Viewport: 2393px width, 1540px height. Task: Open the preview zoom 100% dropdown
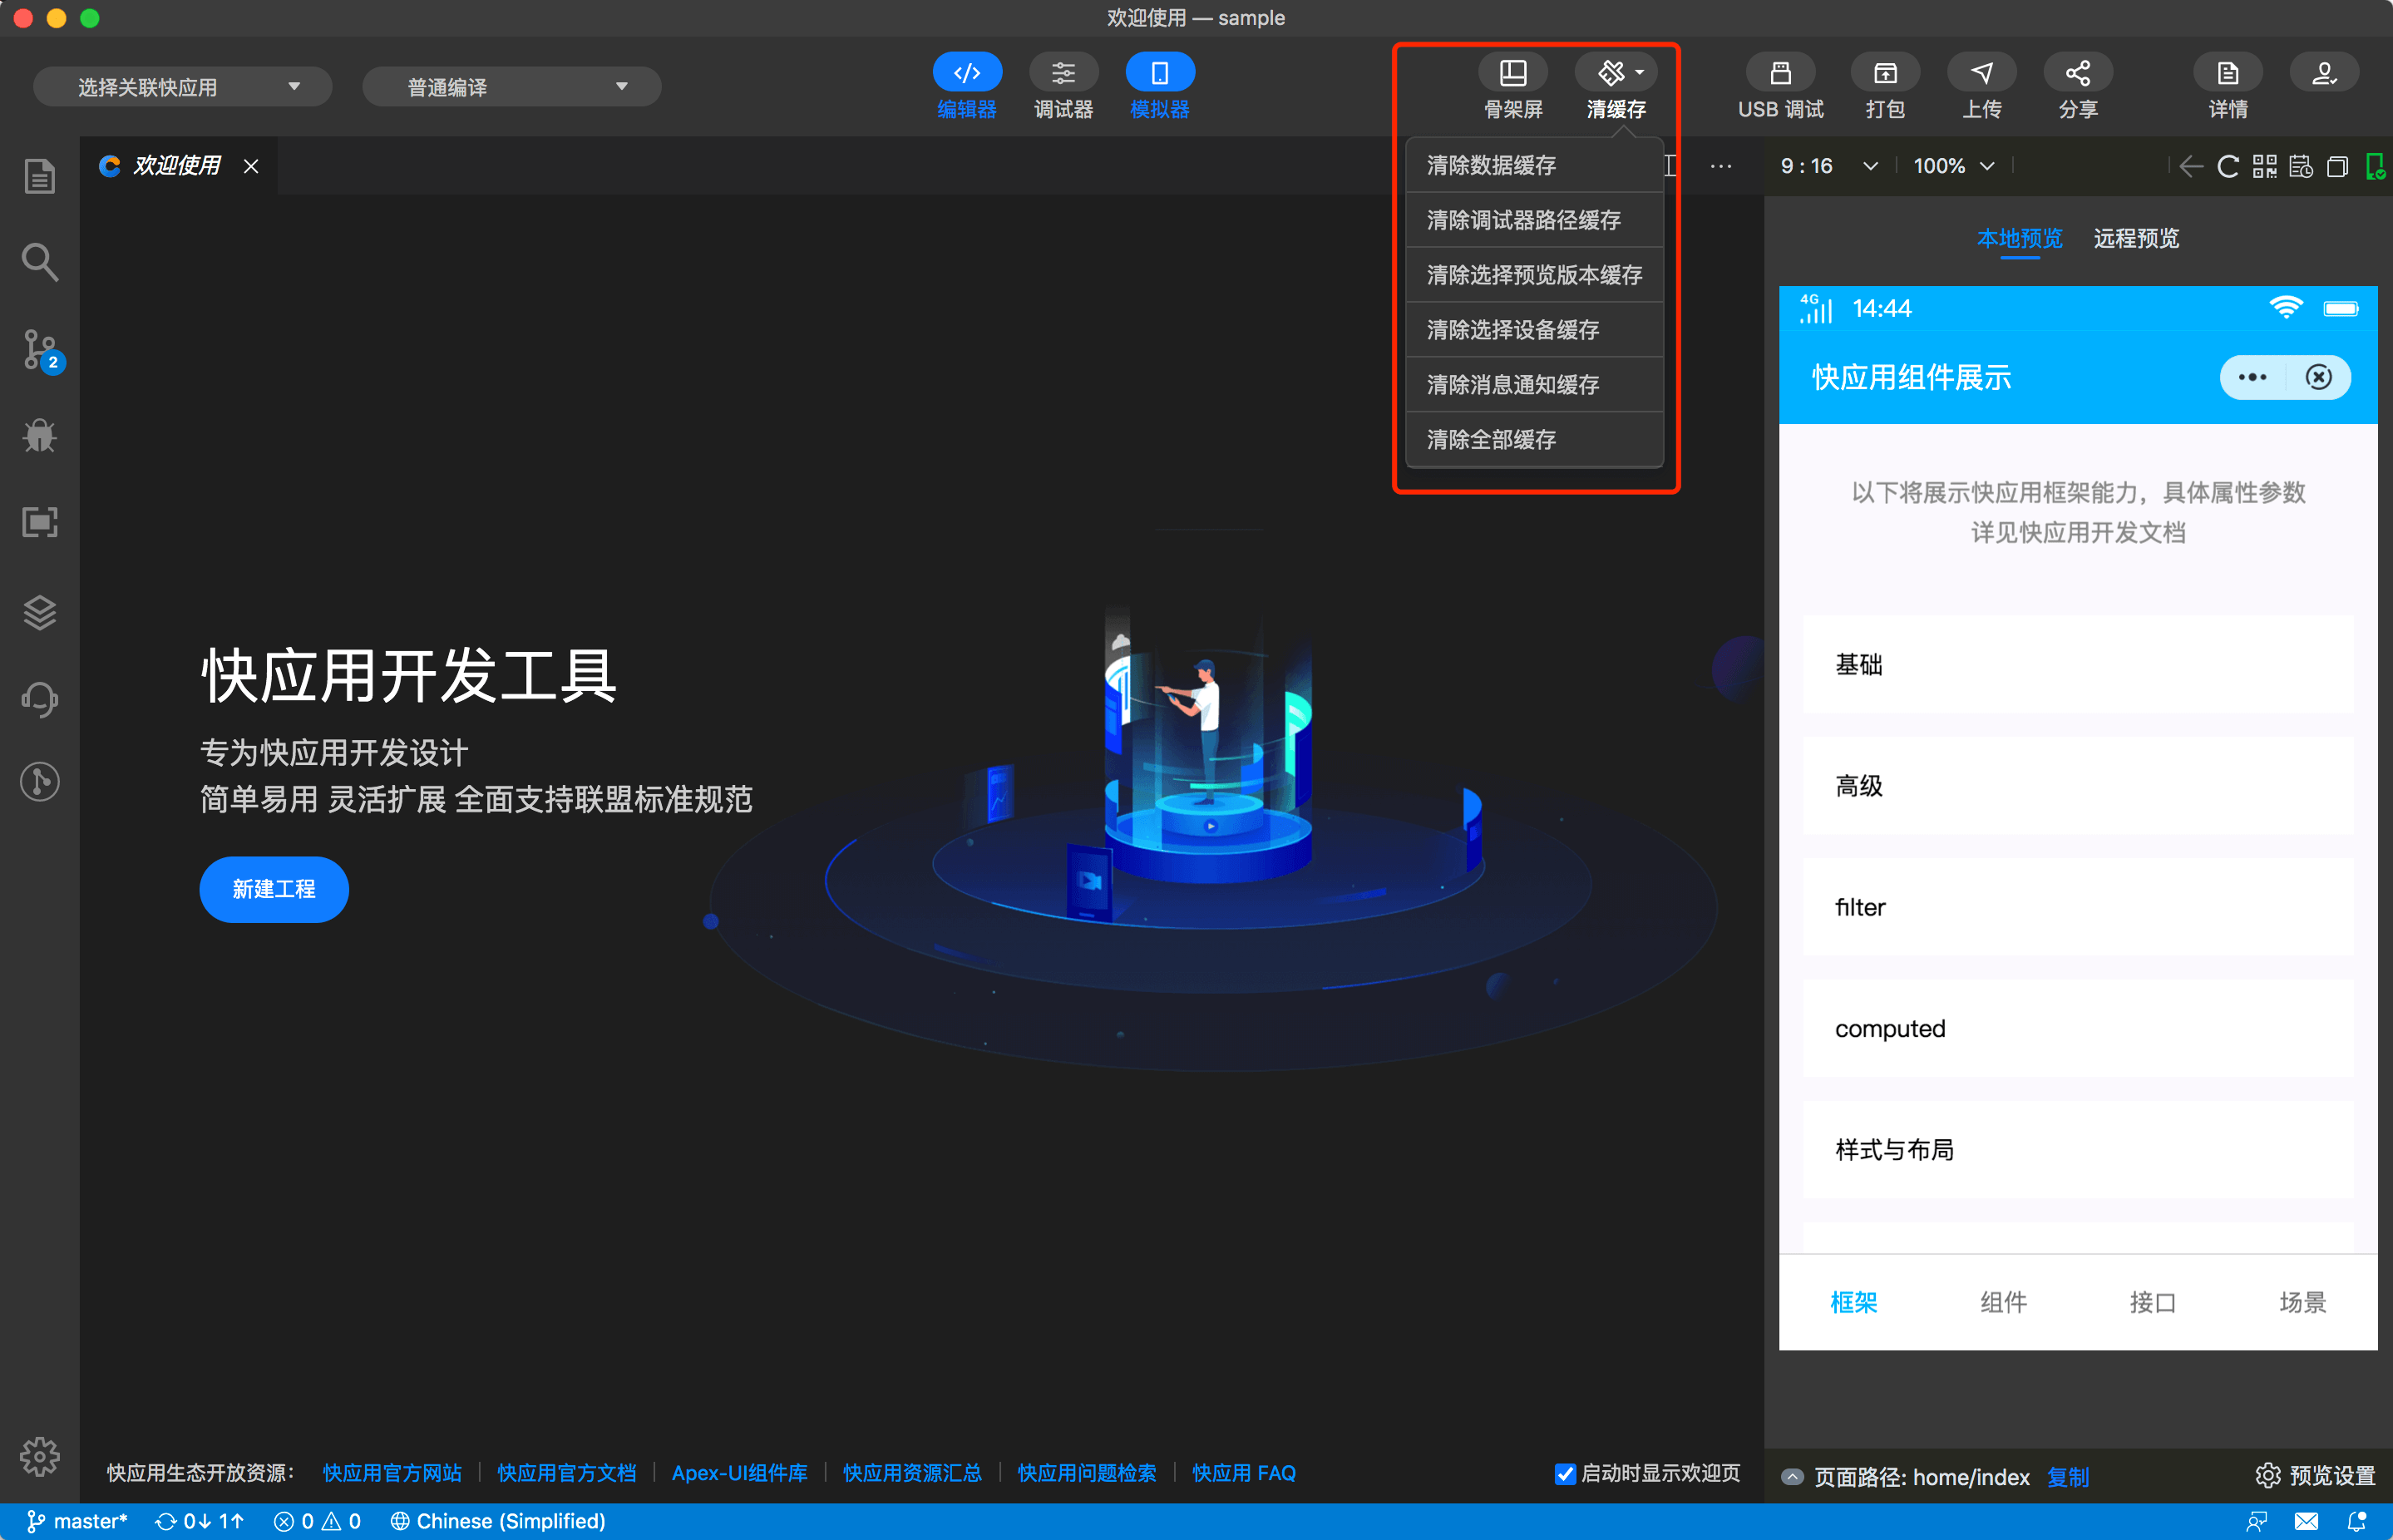pyautogui.click(x=1950, y=166)
